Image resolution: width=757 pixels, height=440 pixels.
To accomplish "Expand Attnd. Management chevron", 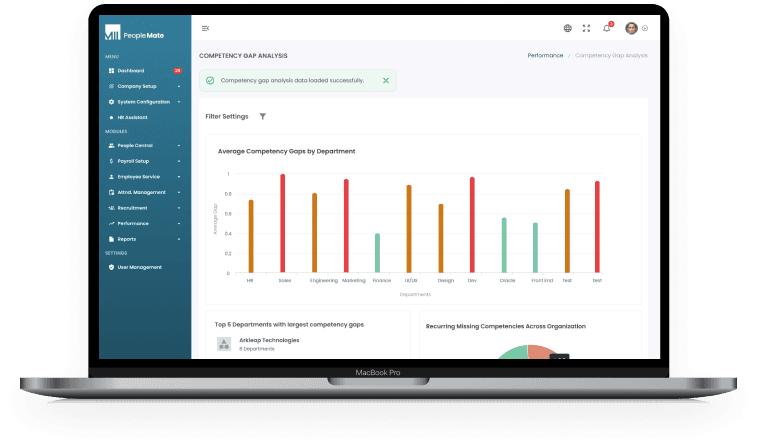I will tap(179, 192).
